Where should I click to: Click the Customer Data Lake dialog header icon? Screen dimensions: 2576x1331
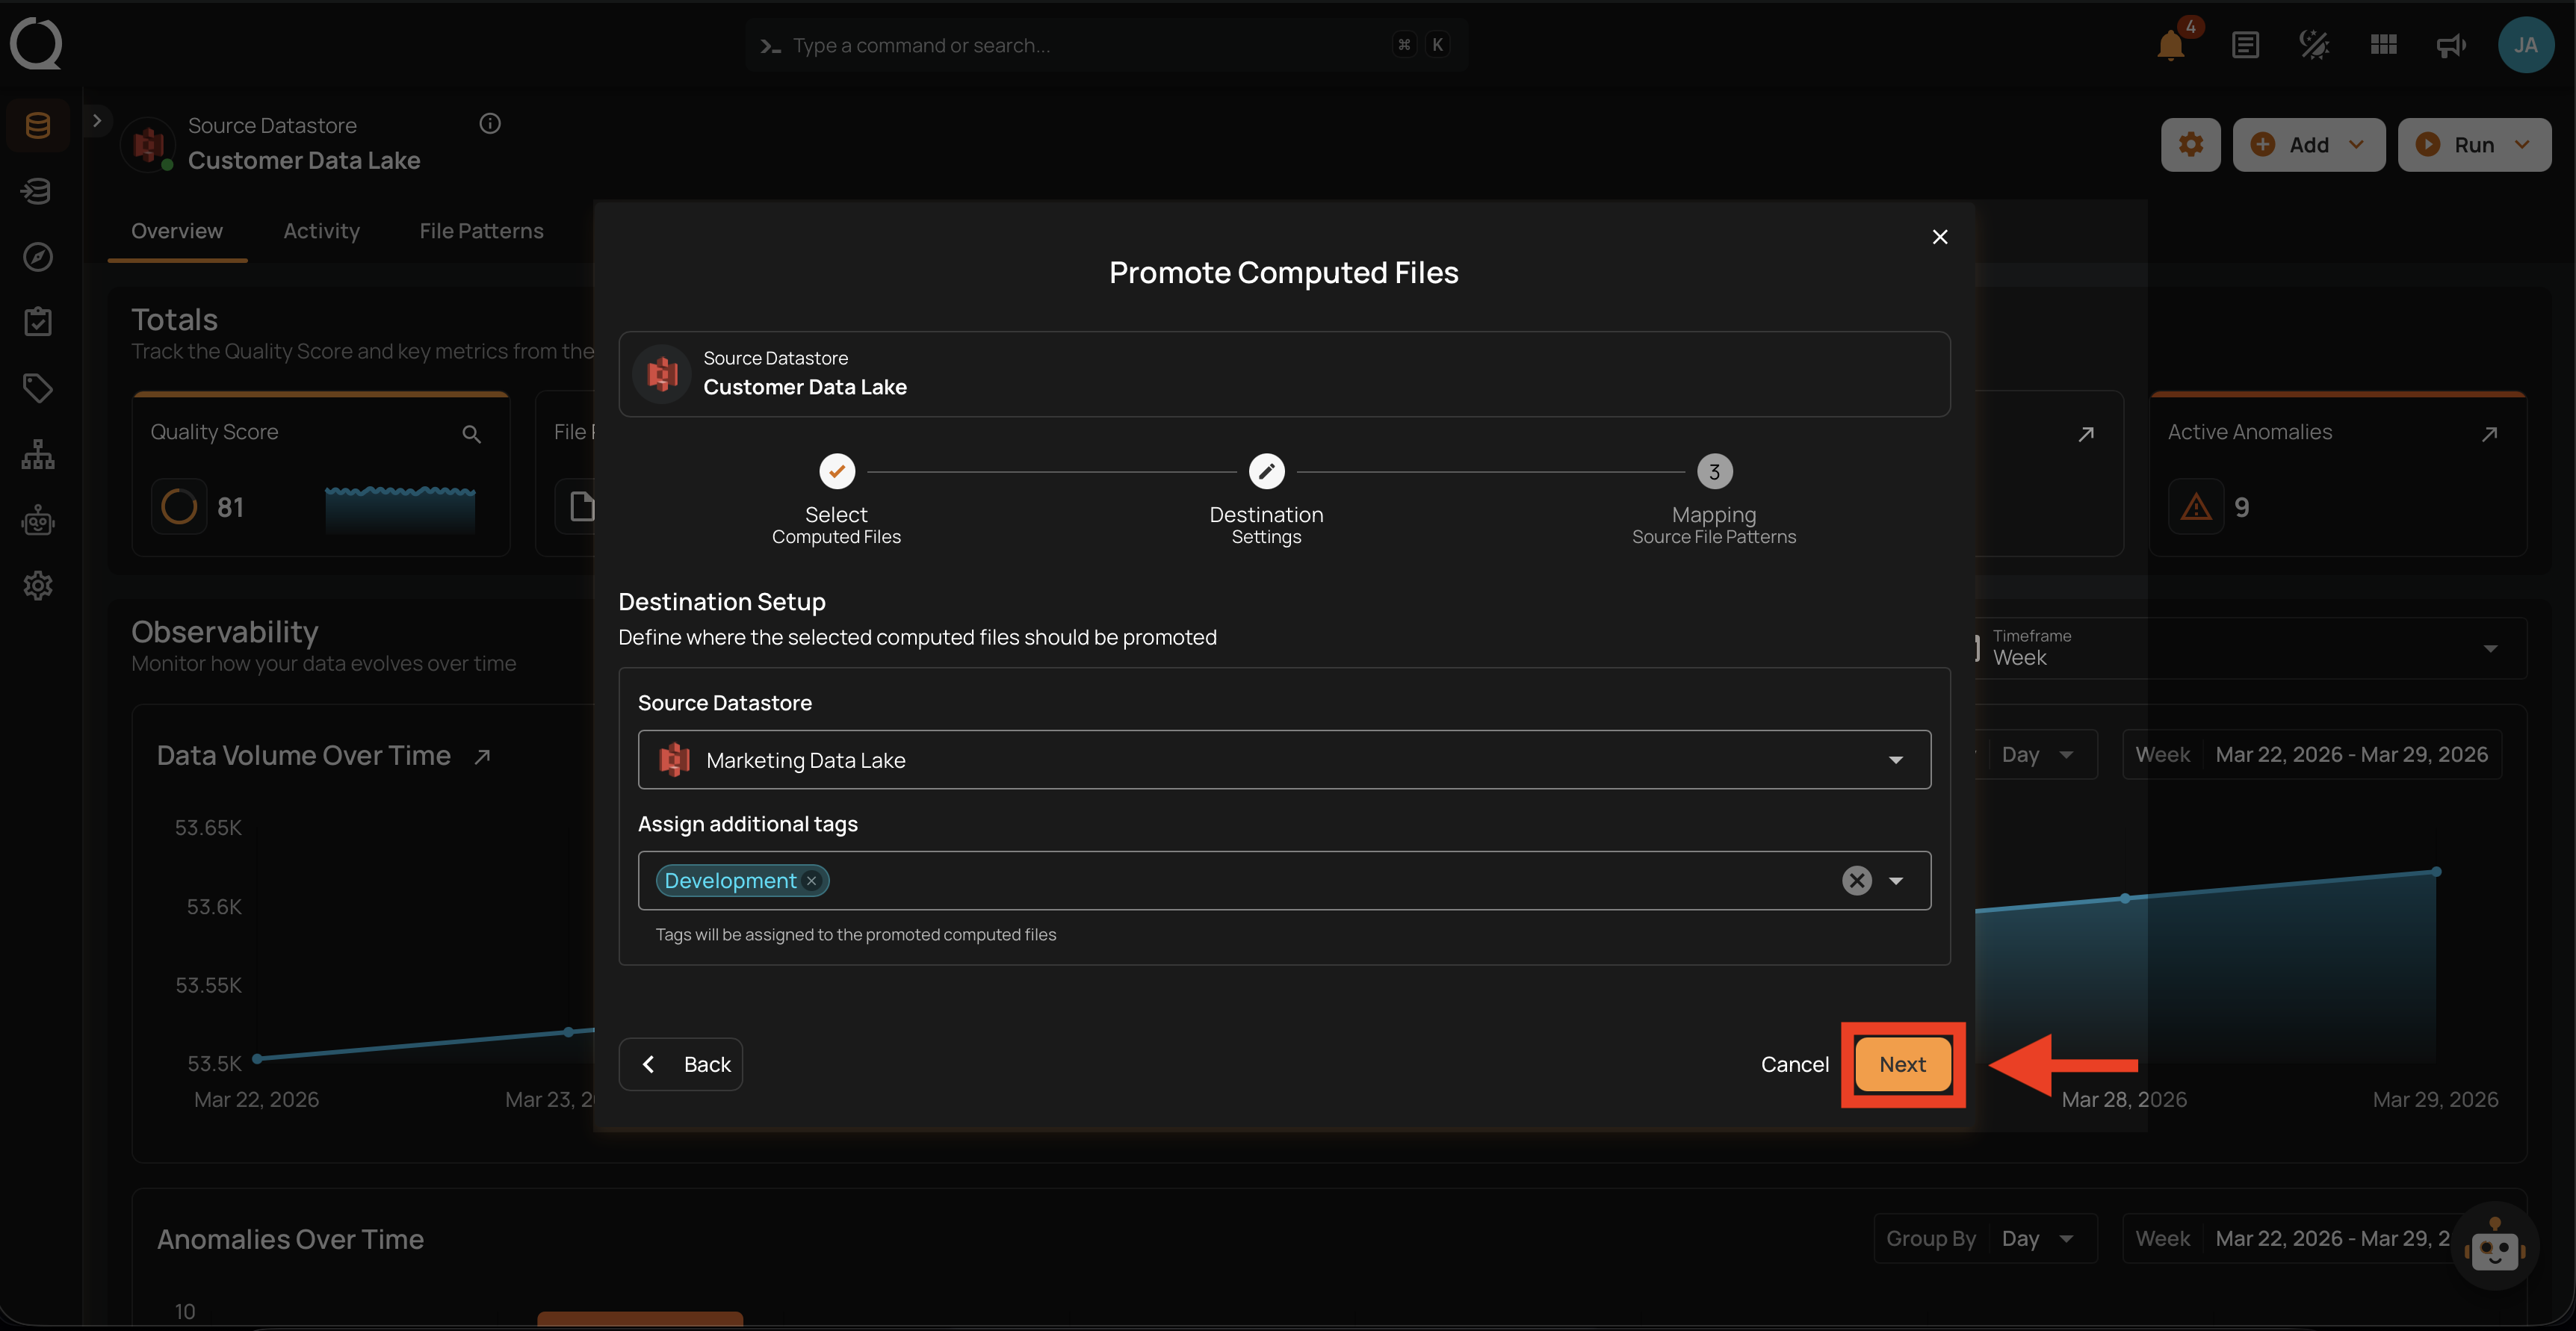pos(662,374)
